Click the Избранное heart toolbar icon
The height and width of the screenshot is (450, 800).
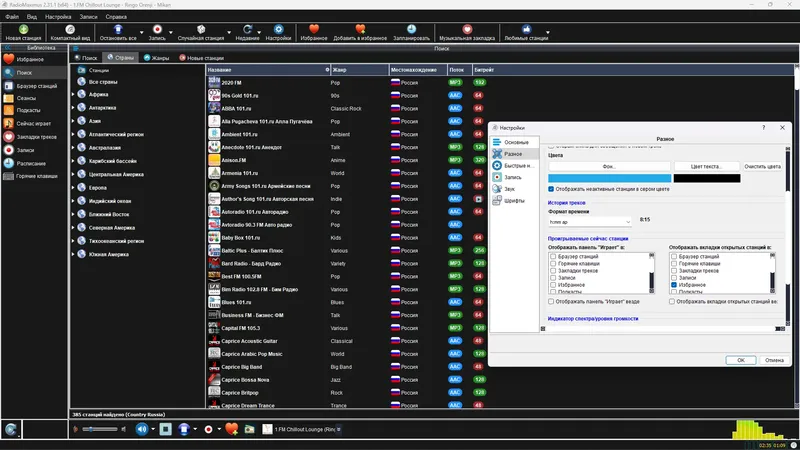(314, 30)
